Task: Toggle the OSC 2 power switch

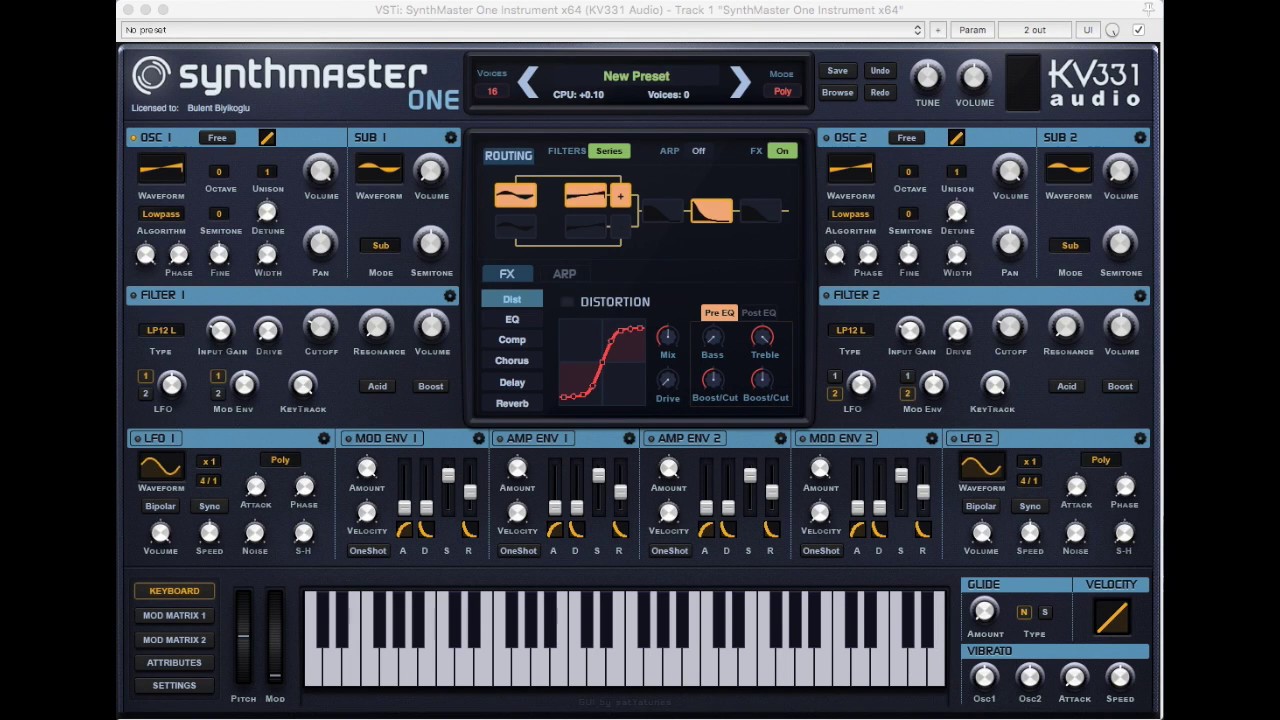Action: coord(824,137)
